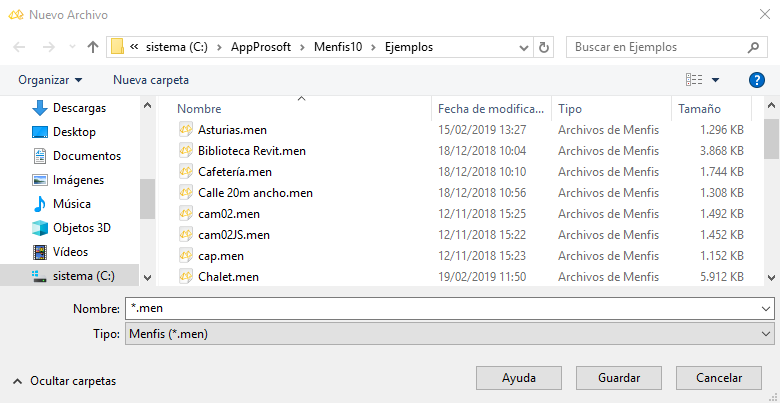Create a Nueva carpeta
This screenshot has height=403, width=780.
pyautogui.click(x=151, y=80)
